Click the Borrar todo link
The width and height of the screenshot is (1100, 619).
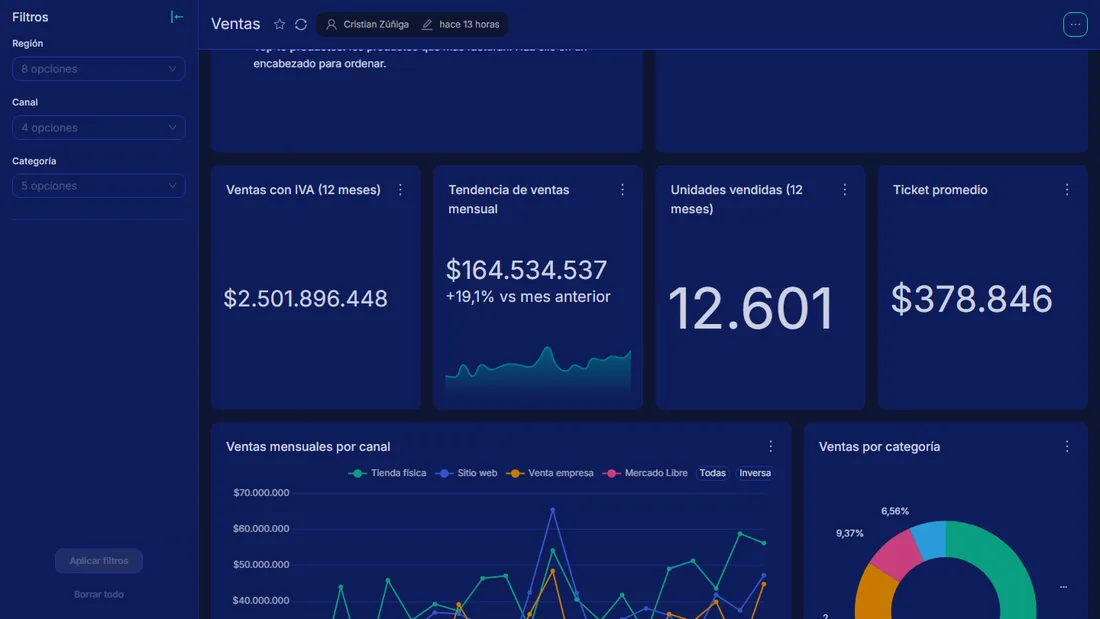pyautogui.click(x=99, y=594)
